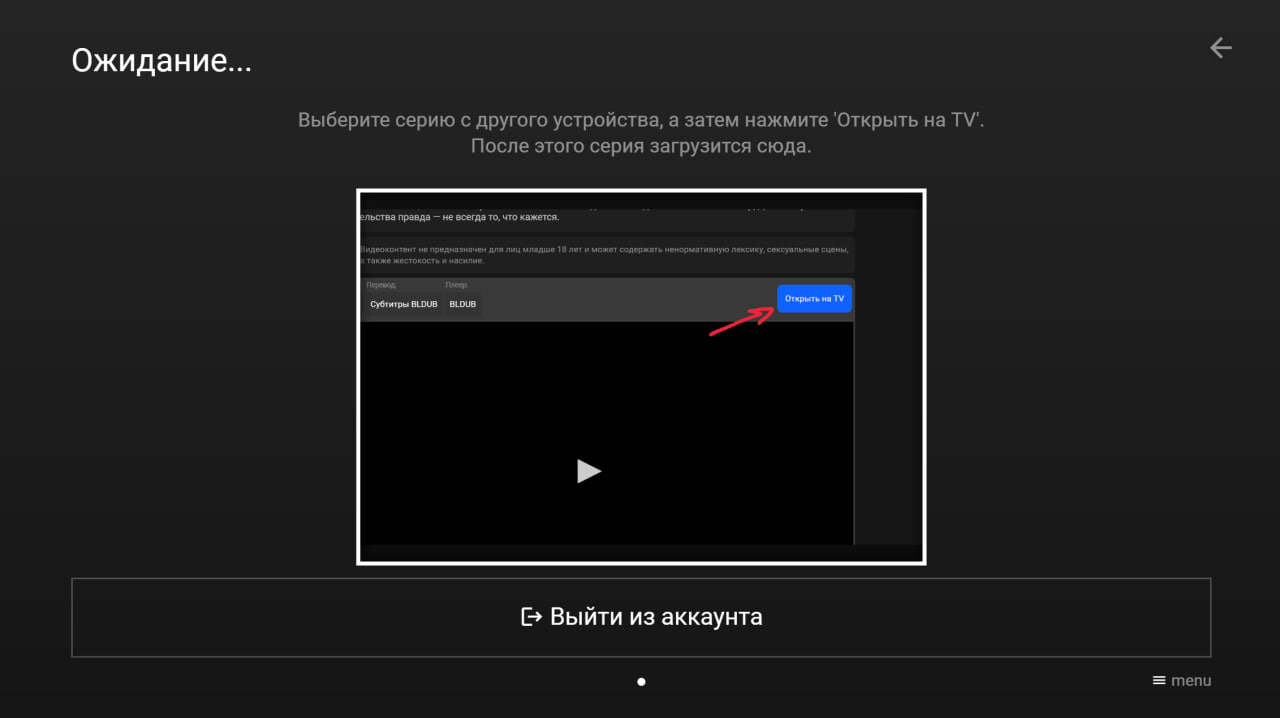This screenshot has width=1280, height=718.
Task: Click the back arrow icon top right
Action: (1220, 47)
